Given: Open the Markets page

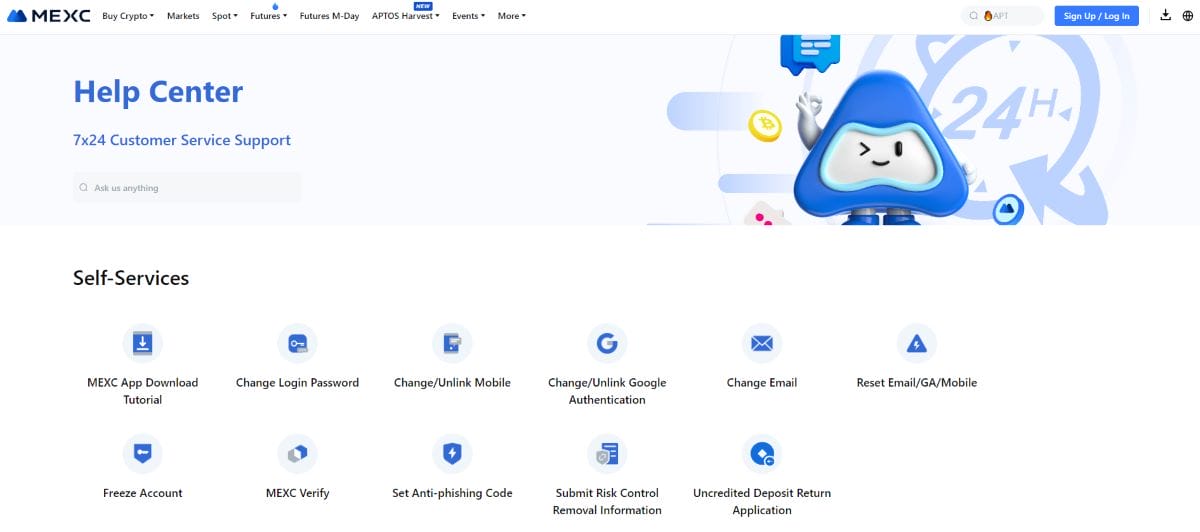Looking at the screenshot, I should point(183,16).
